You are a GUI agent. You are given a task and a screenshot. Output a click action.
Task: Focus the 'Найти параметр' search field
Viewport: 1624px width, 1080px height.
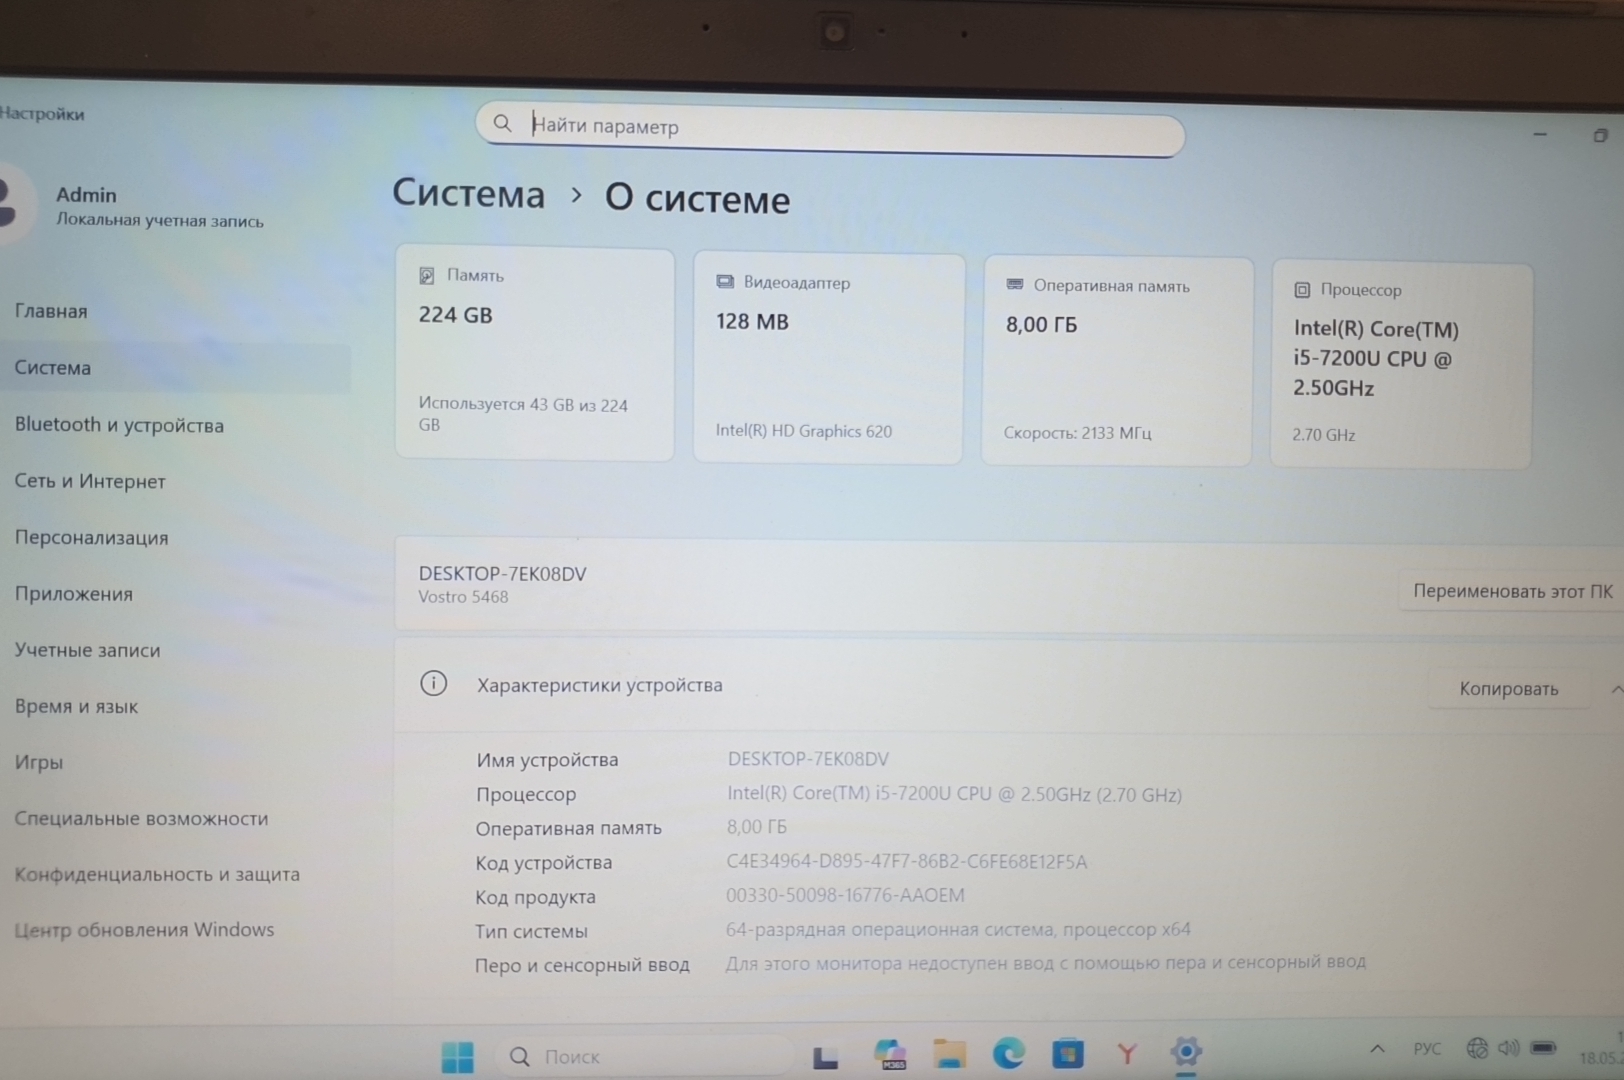coord(830,128)
